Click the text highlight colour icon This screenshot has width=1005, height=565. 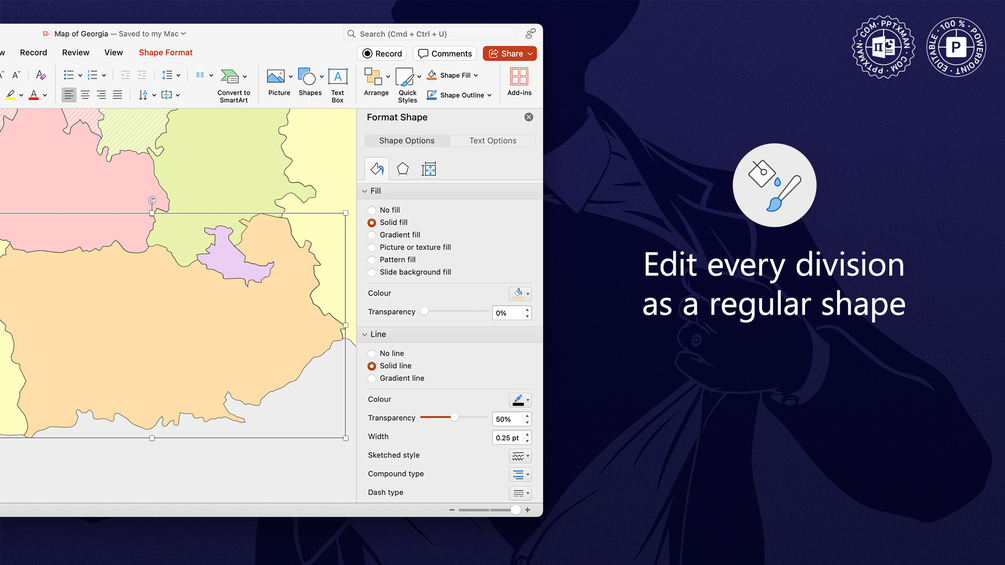pyautogui.click(x=10, y=95)
